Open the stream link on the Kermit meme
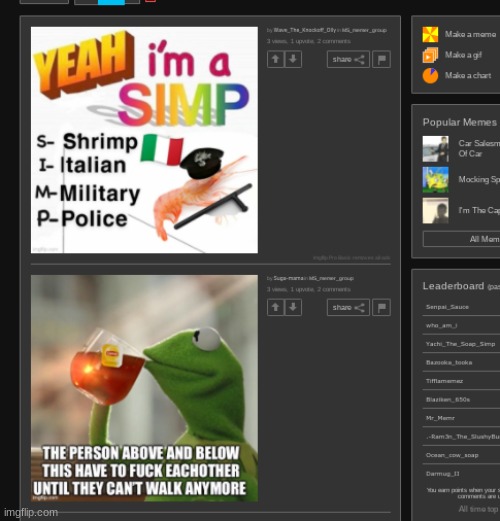The width and height of the screenshot is (500, 521). (x=331, y=278)
